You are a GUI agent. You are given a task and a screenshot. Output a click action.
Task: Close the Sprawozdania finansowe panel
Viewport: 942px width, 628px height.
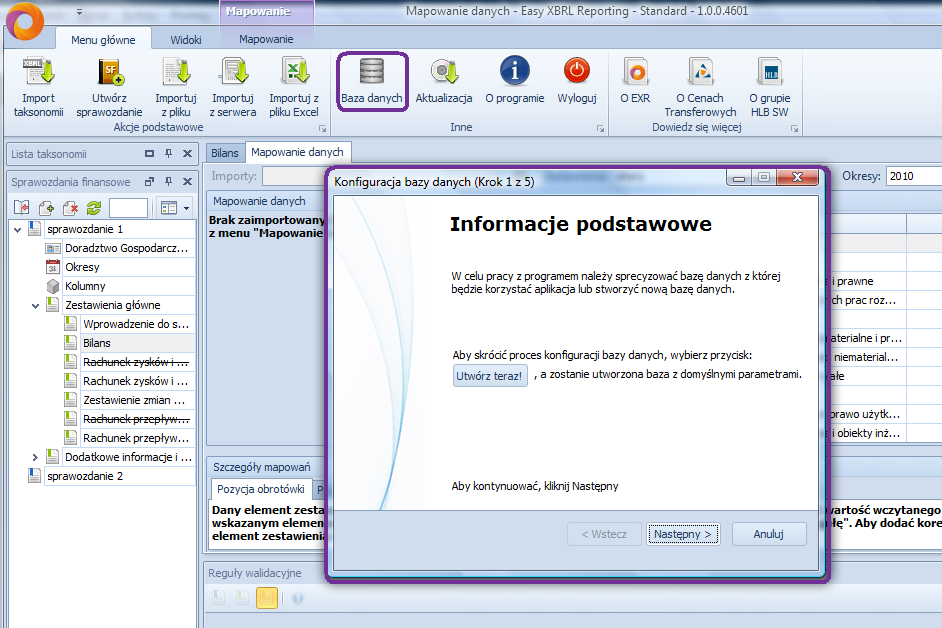[x=187, y=181]
